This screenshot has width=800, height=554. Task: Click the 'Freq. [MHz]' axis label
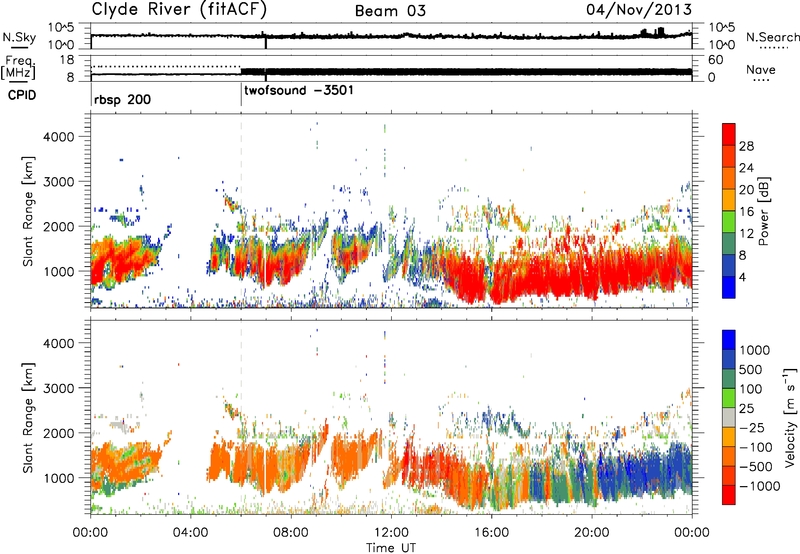click(18, 67)
